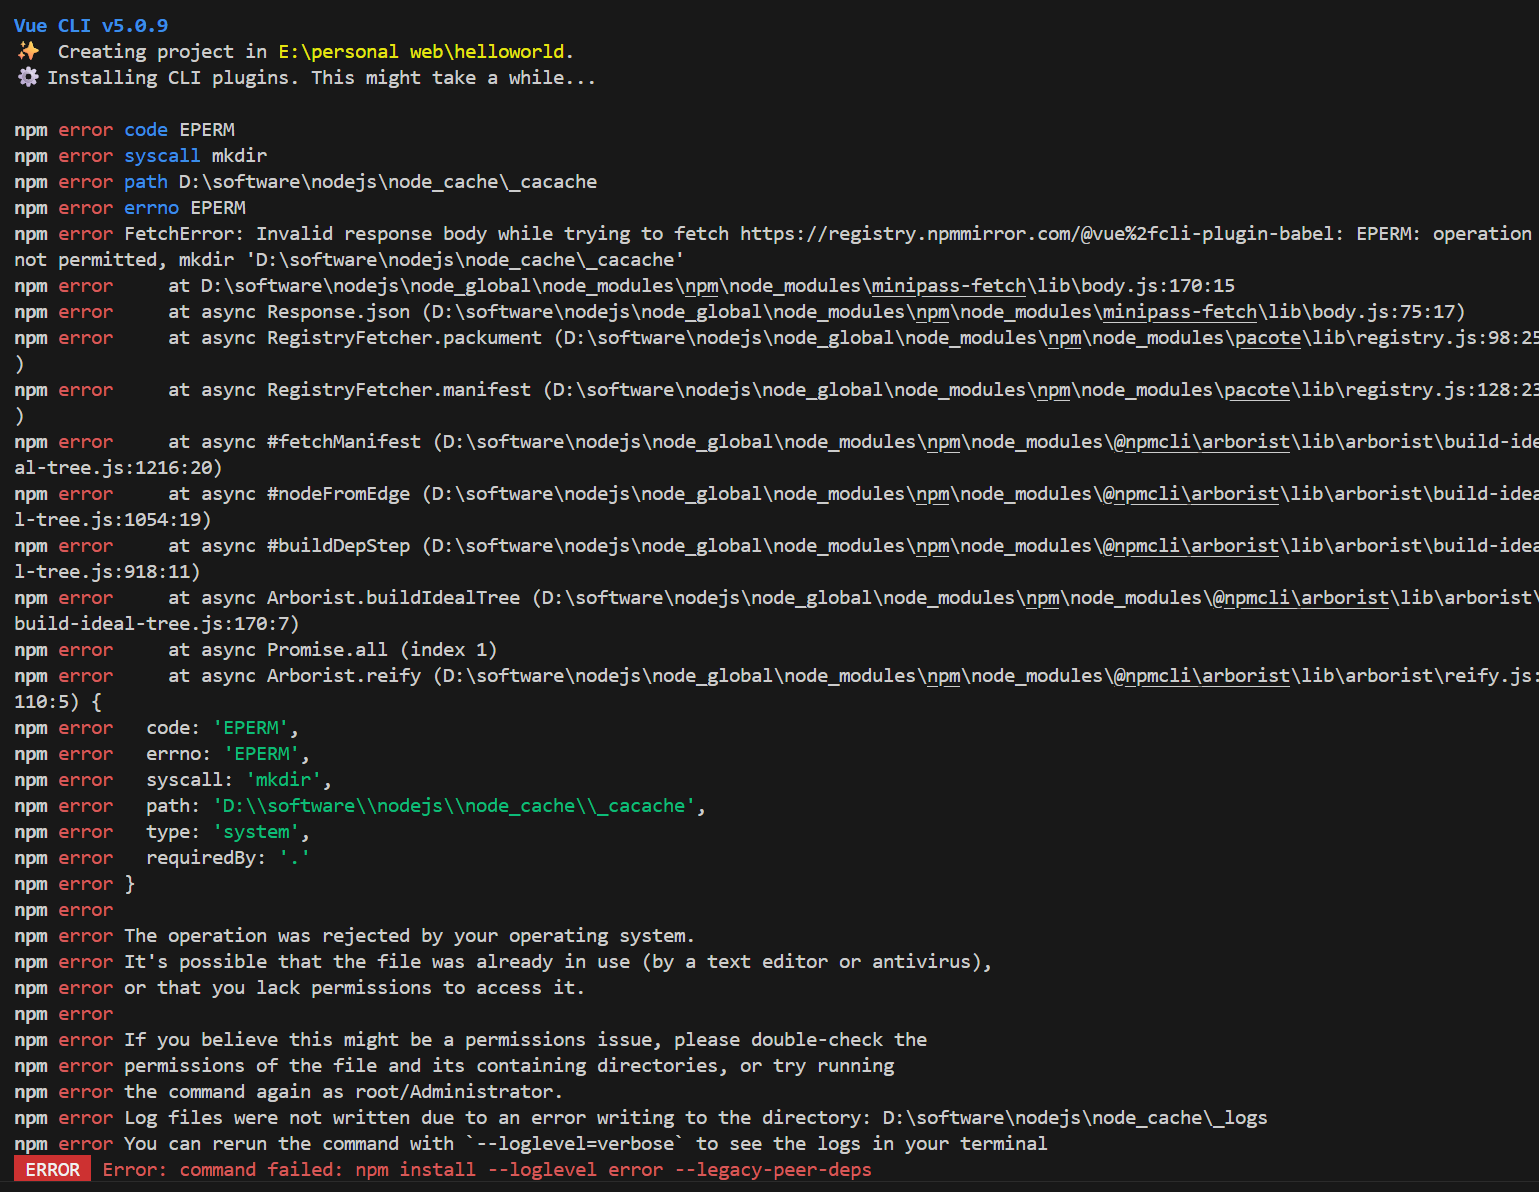Click 'command failed: npm install' error message
Viewport: 1539px width, 1192px height.
[487, 1169]
